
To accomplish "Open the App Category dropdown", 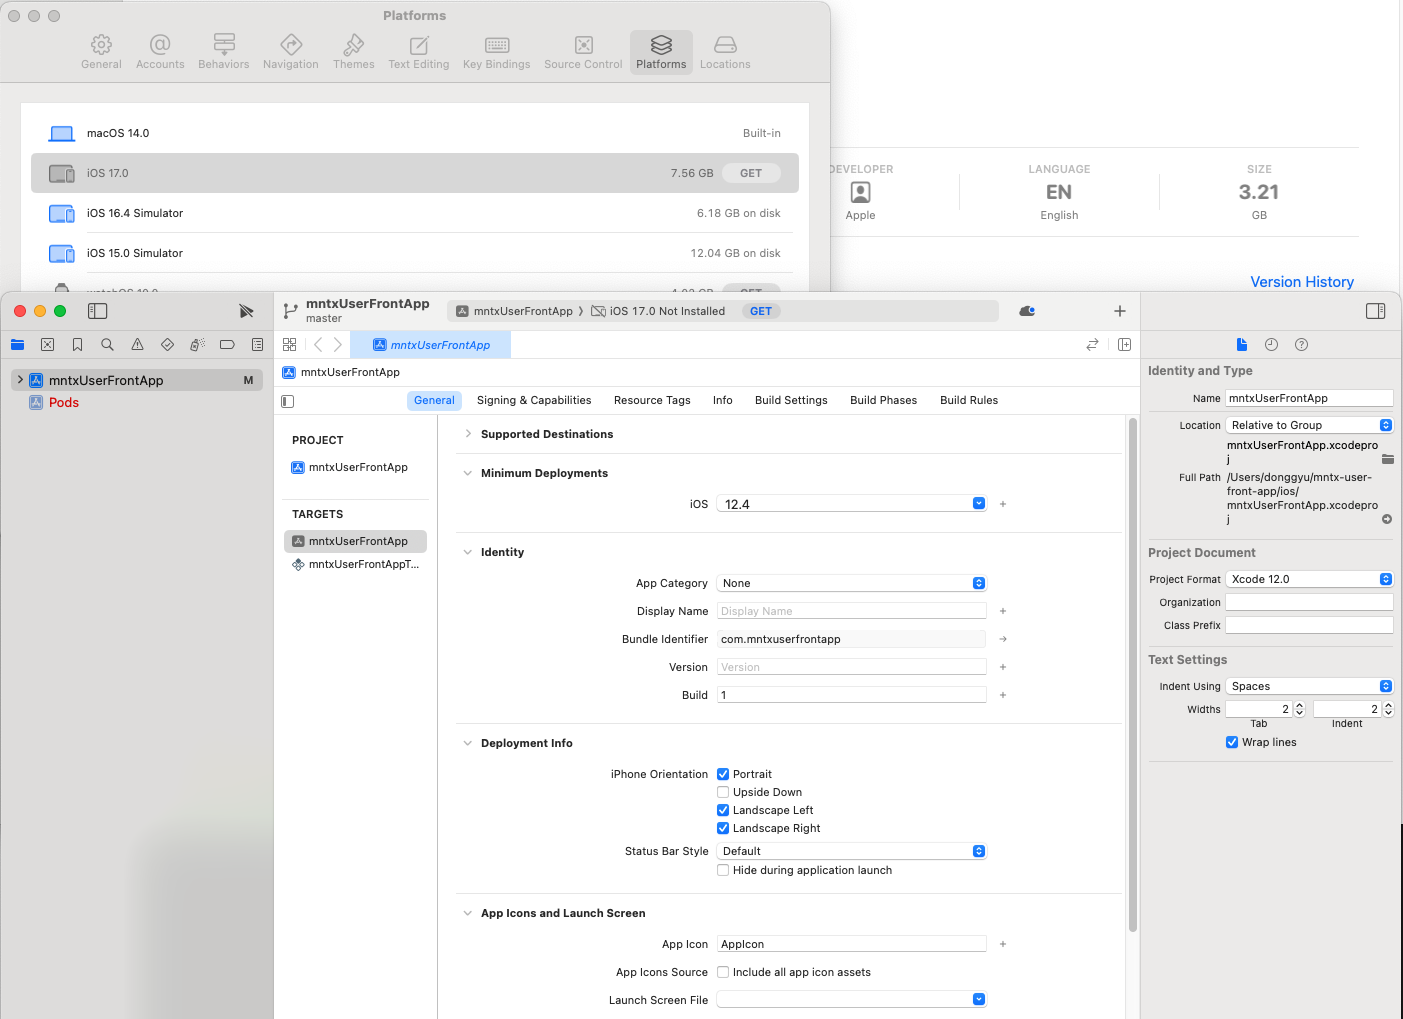I will (x=851, y=583).
